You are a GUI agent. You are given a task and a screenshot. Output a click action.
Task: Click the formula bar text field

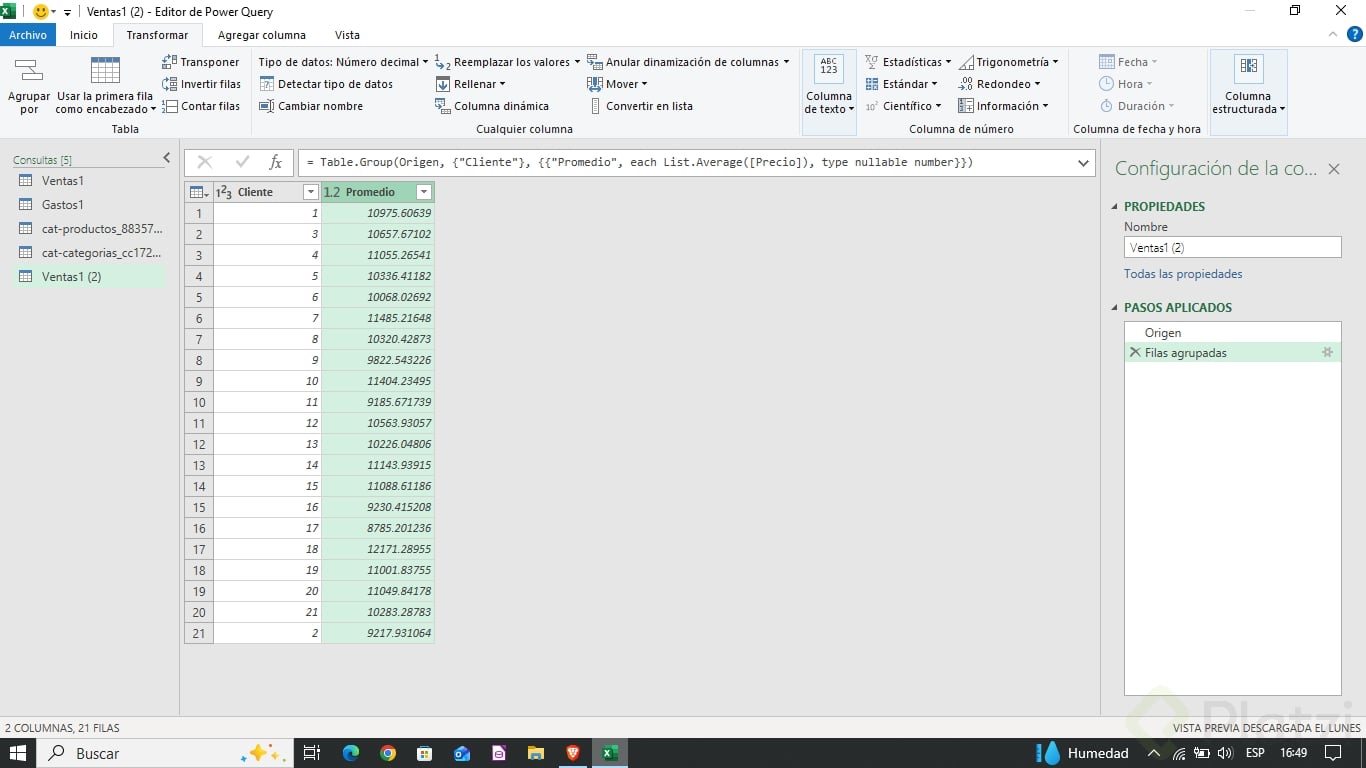tap(684, 162)
